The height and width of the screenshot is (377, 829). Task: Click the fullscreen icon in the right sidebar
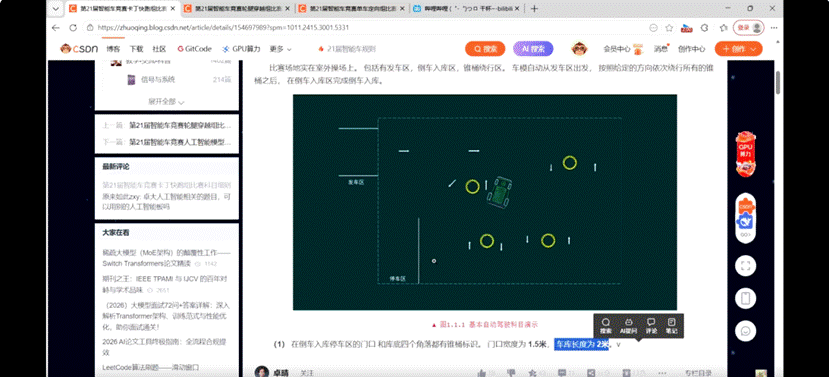tap(745, 266)
